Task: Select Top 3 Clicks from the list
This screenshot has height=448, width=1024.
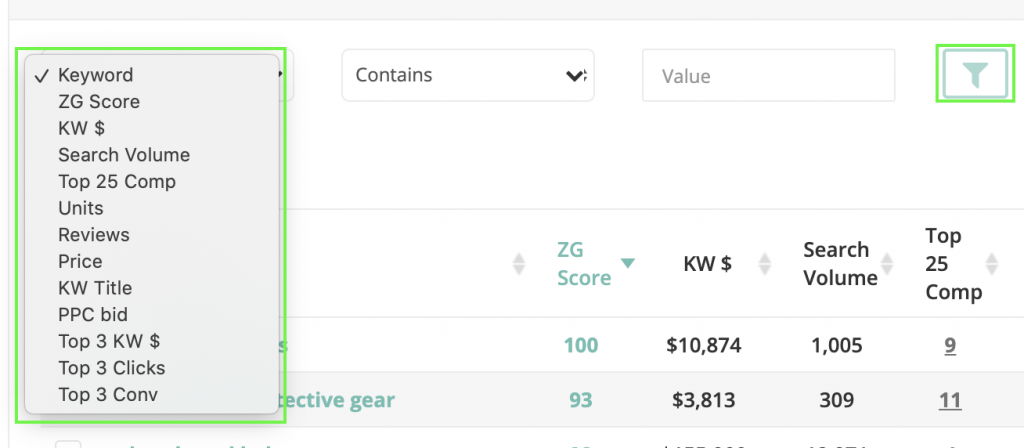Action: [x=112, y=368]
